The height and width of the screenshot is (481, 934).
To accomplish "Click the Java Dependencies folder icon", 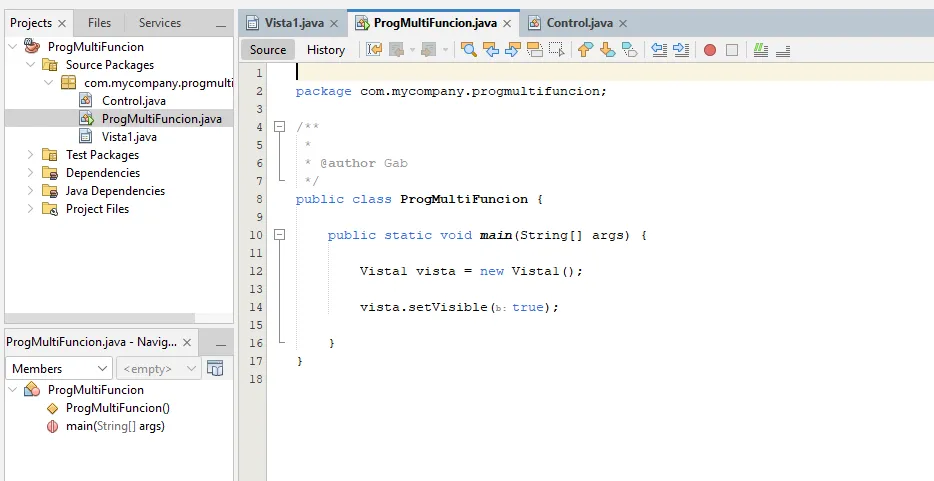I will click(x=50, y=190).
